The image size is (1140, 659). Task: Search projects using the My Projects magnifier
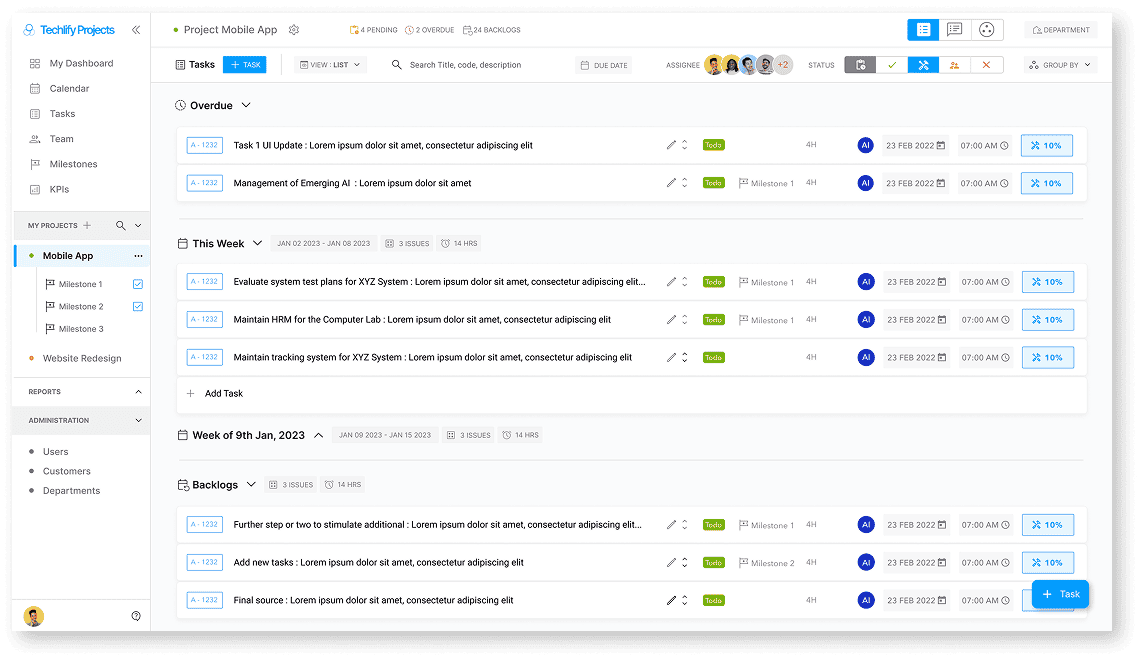point(121,226)
